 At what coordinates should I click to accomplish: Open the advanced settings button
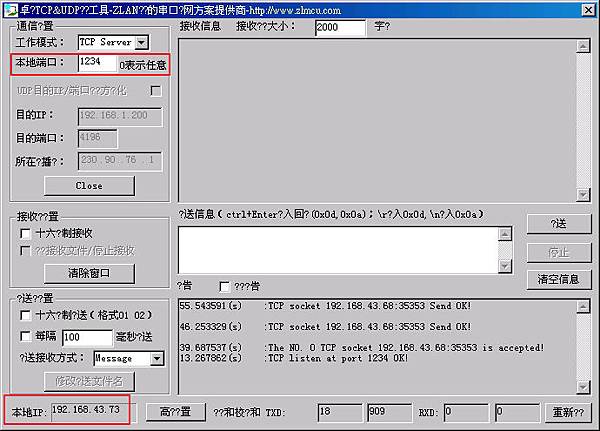(176, 412)
